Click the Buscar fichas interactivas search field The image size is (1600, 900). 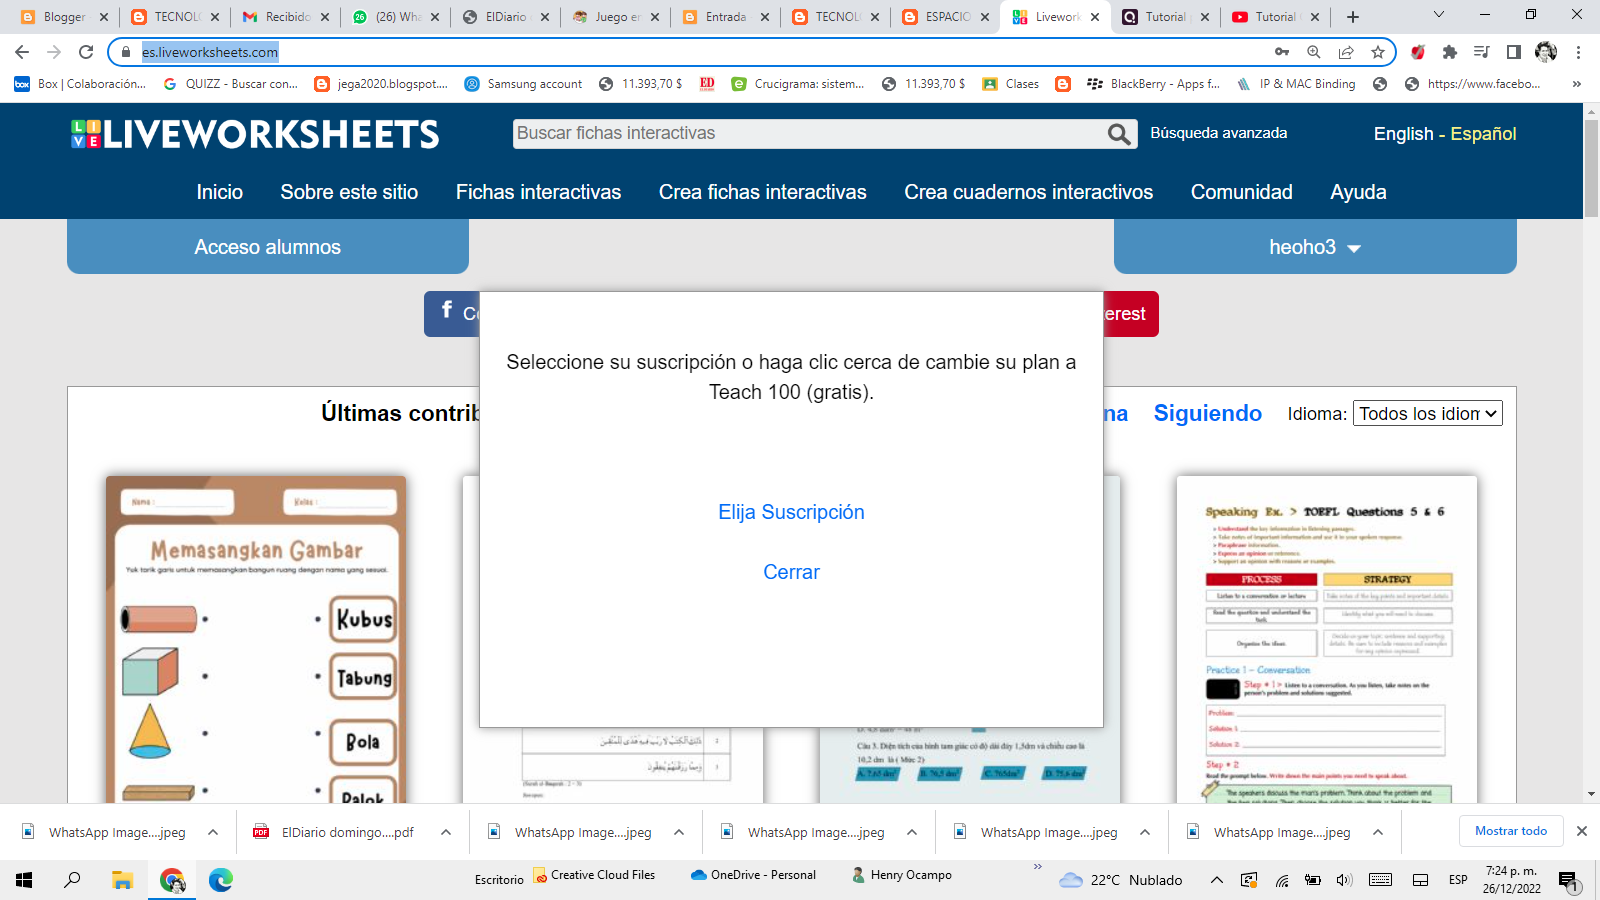click(810, 134)
